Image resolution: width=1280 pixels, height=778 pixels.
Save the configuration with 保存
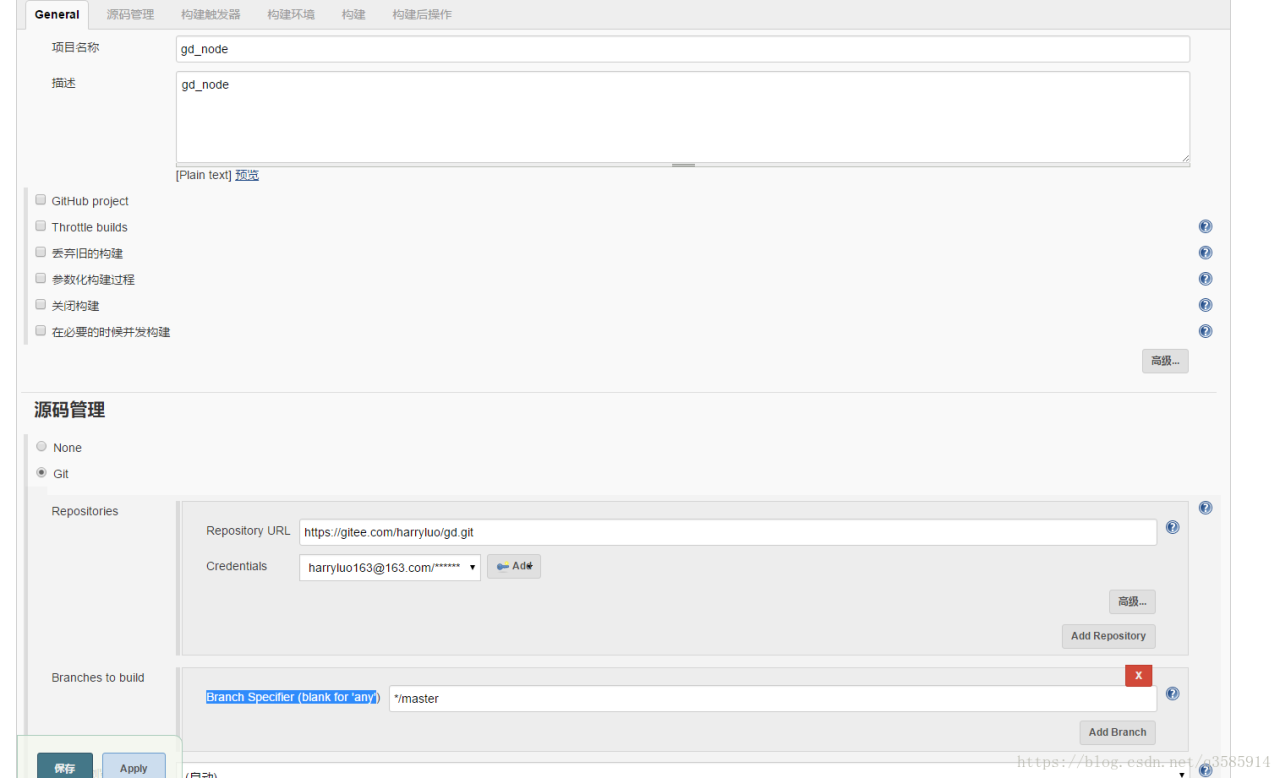pos(65,768)
